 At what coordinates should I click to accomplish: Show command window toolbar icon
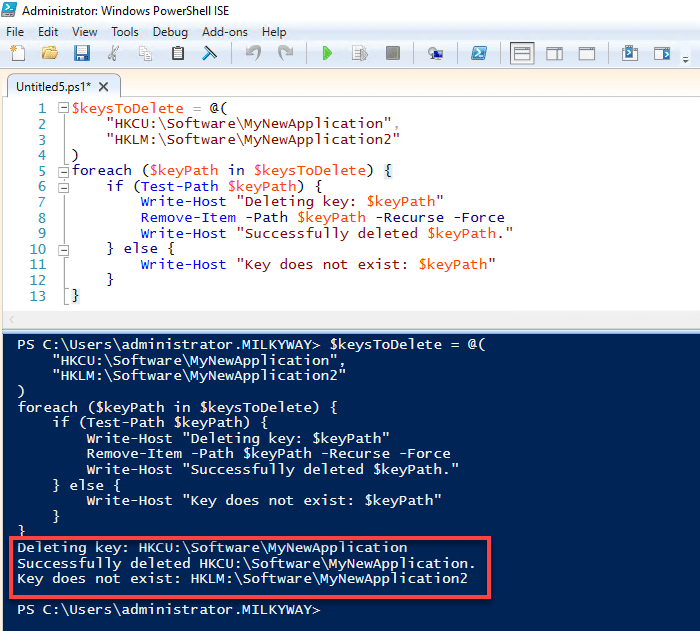[630, 54]
